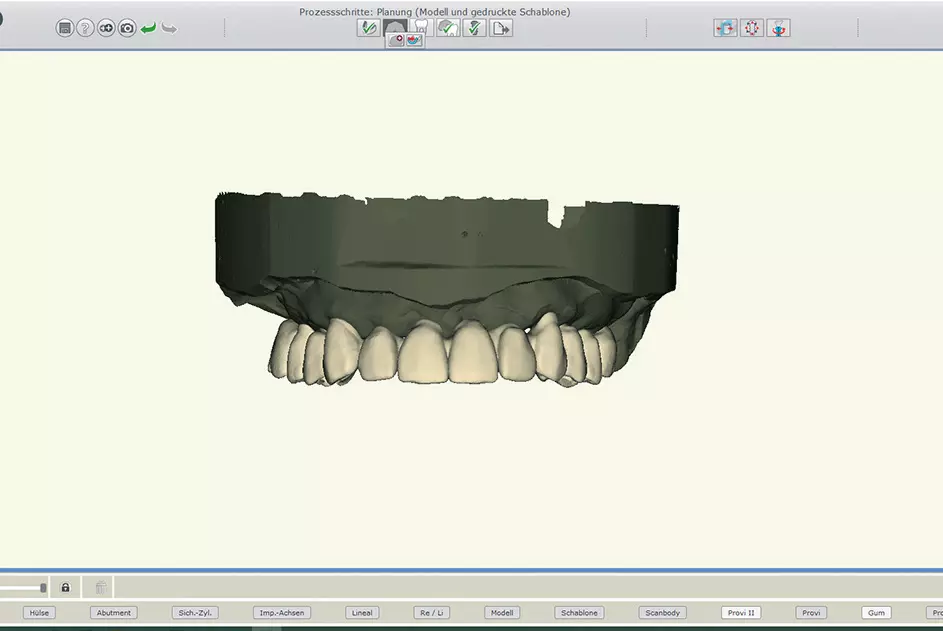Click the red and blue model sub-step icon
Screen dimensions: 943x631
point(414,40)
